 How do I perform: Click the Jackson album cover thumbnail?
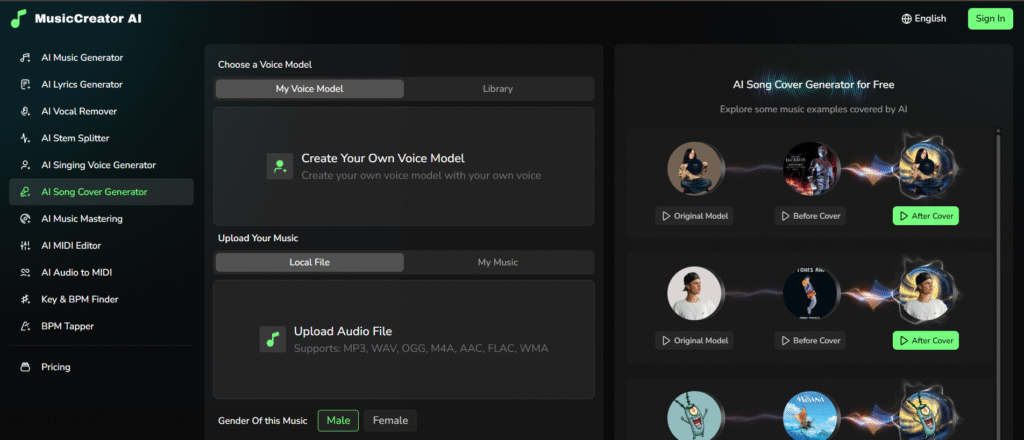(810, 168)
